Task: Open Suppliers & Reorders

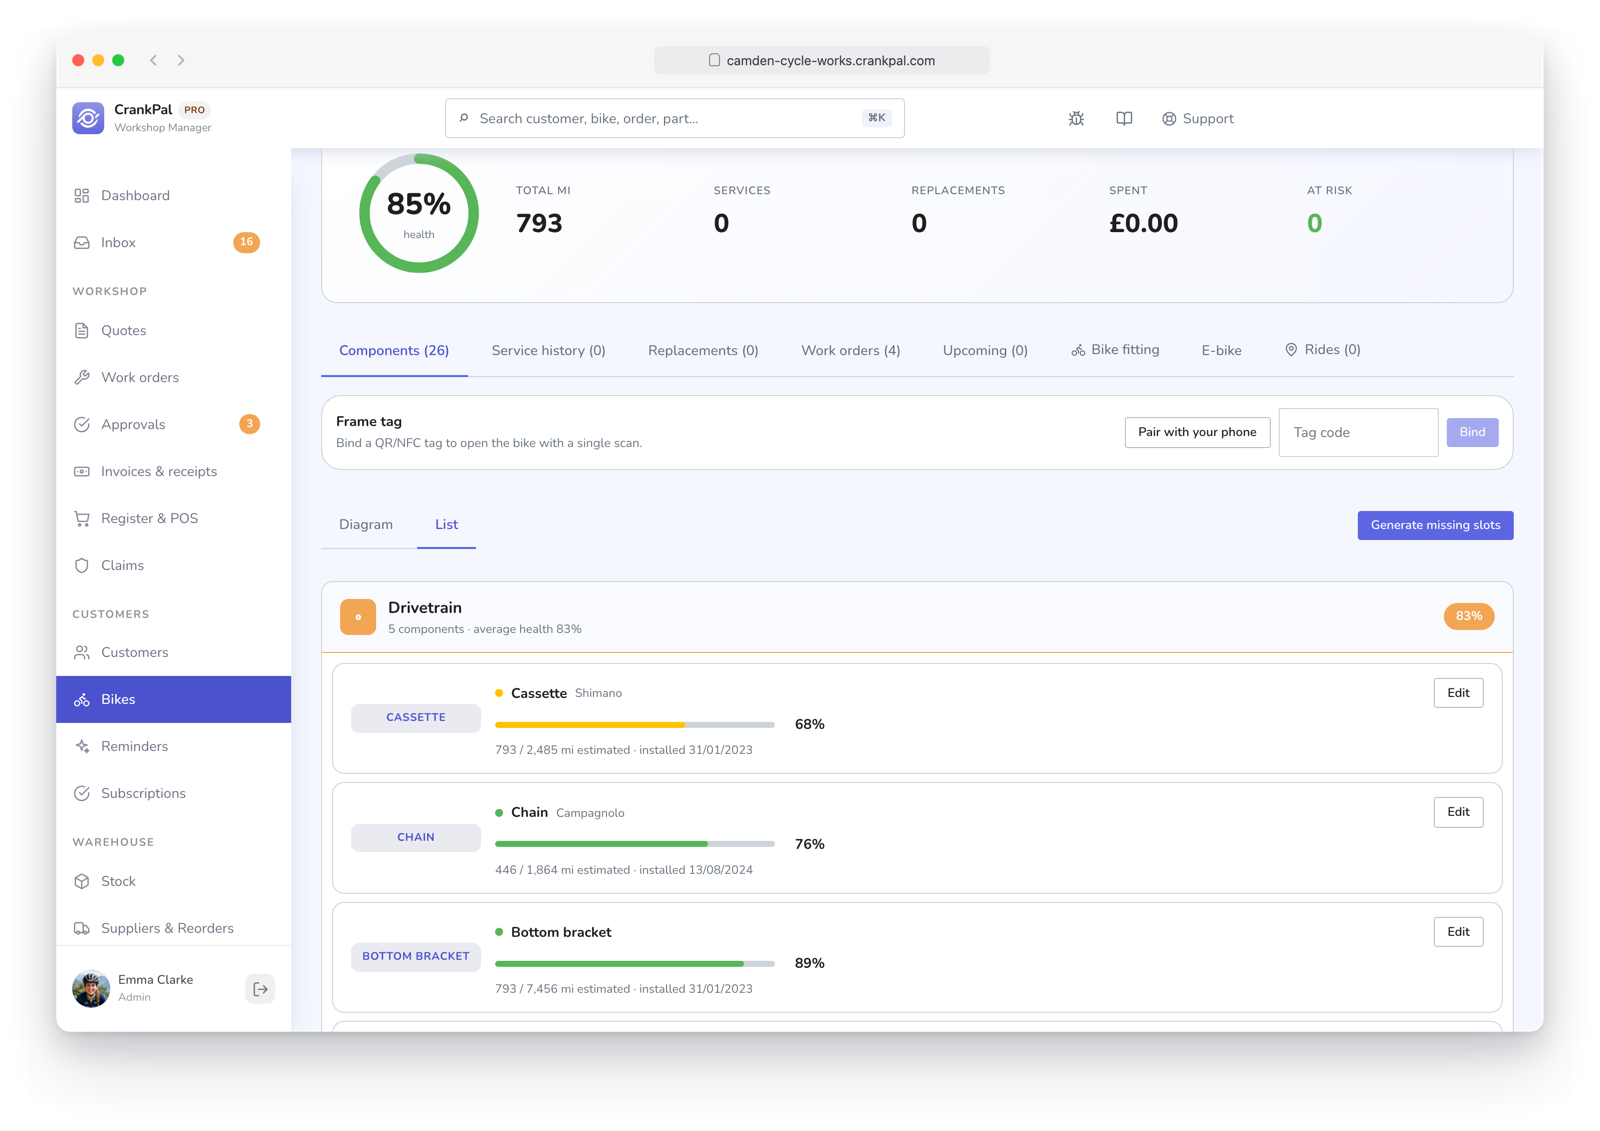Action: (173, 928)
